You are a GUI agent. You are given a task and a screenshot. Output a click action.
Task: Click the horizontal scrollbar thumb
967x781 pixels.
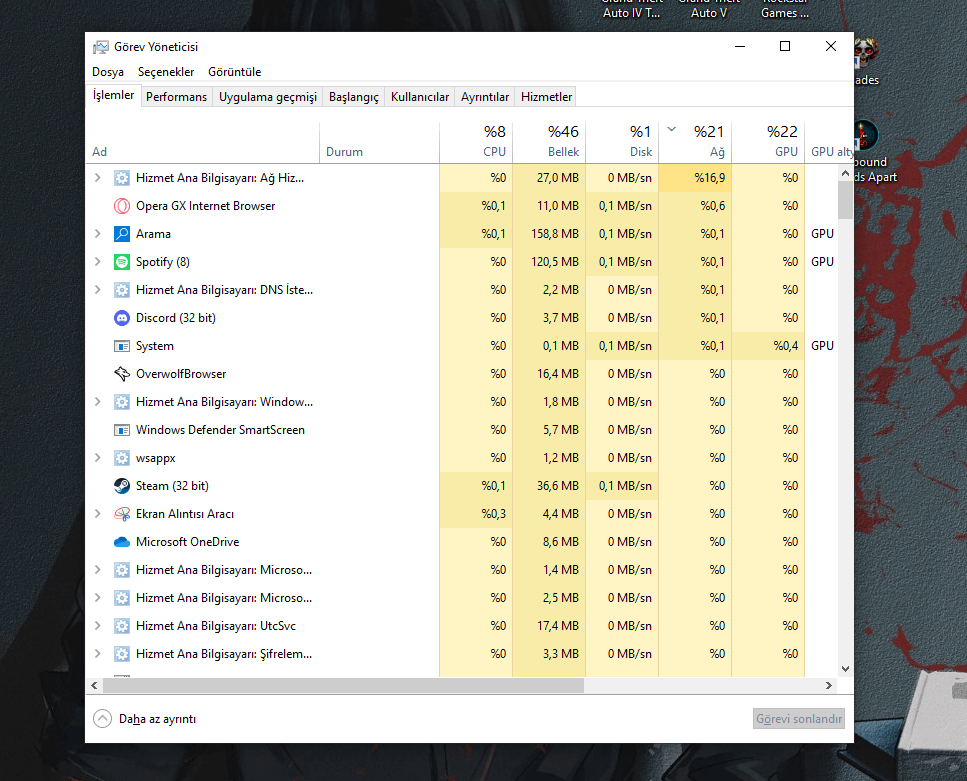[344, 685]
